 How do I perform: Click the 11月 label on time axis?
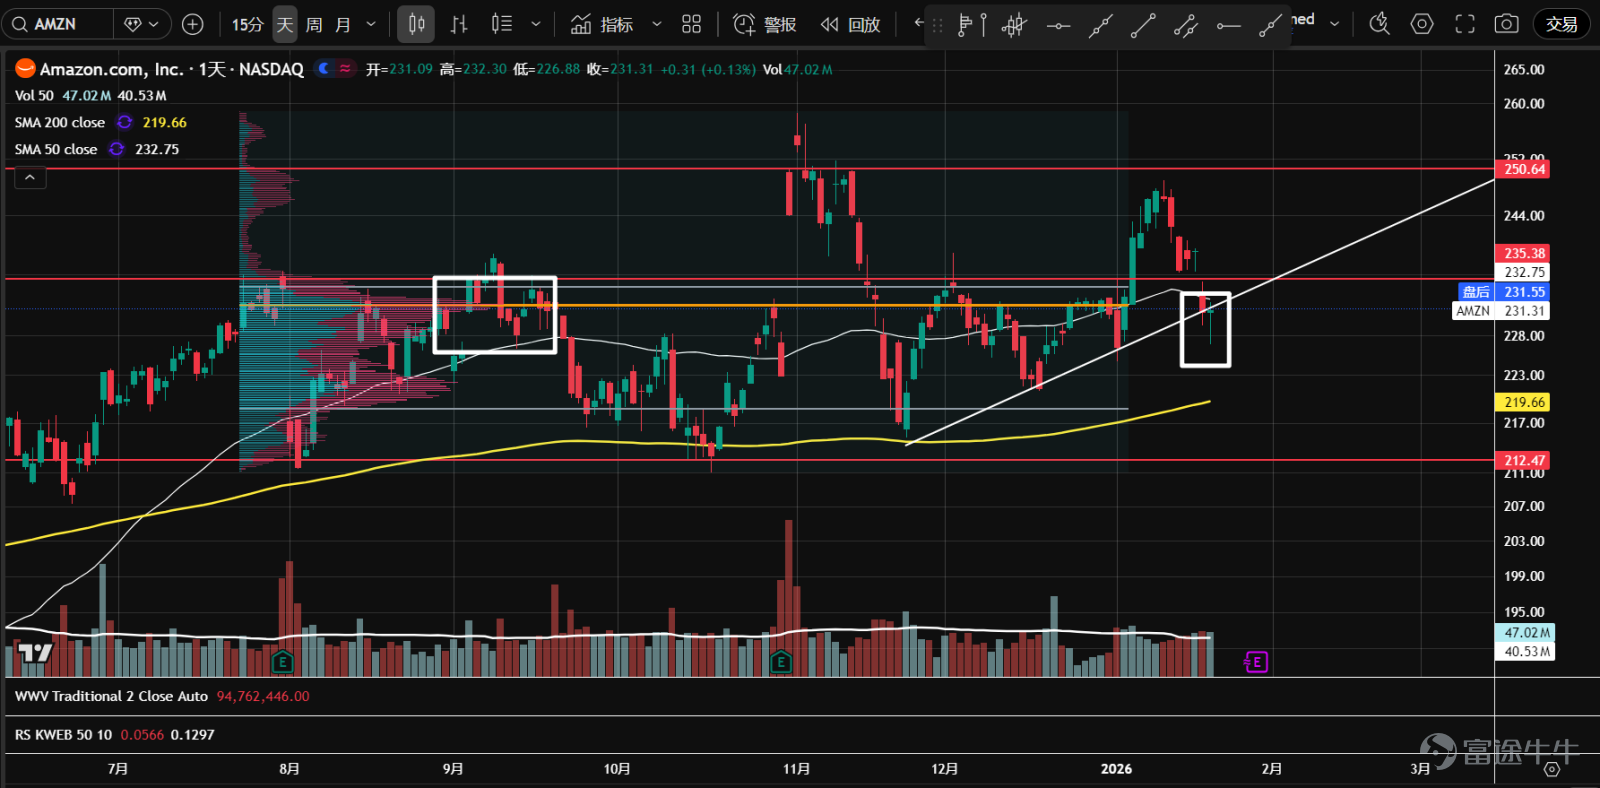coord(796,769)
